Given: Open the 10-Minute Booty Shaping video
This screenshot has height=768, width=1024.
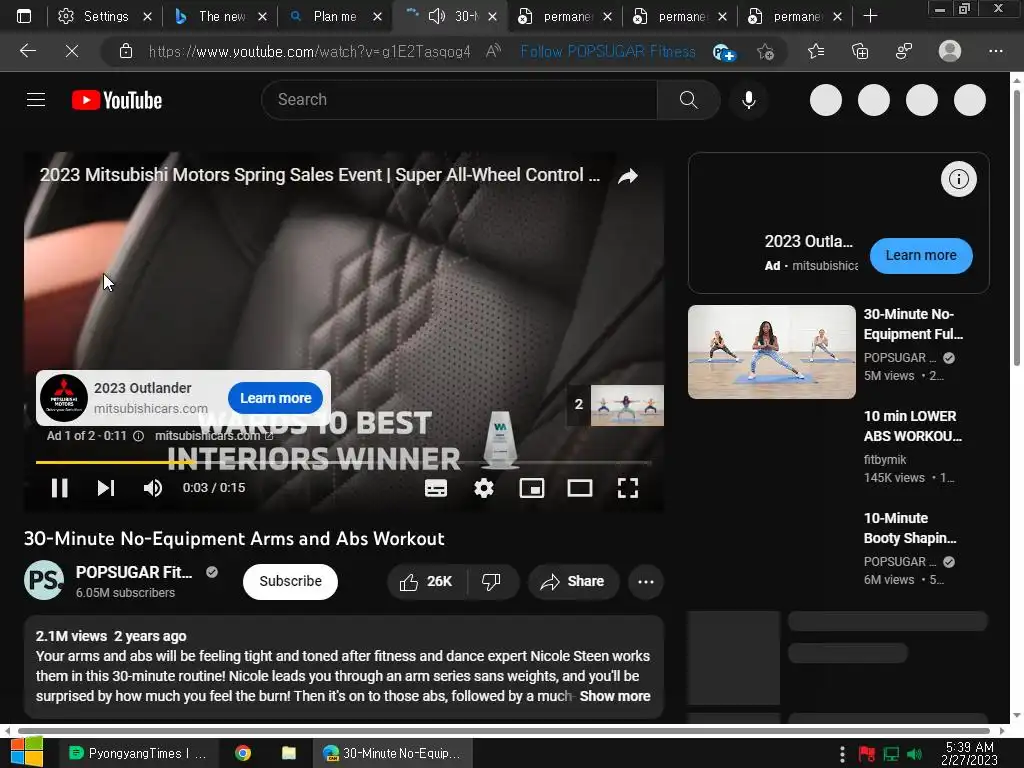Looking at the screenshot, I should click(x=910, y=528).
